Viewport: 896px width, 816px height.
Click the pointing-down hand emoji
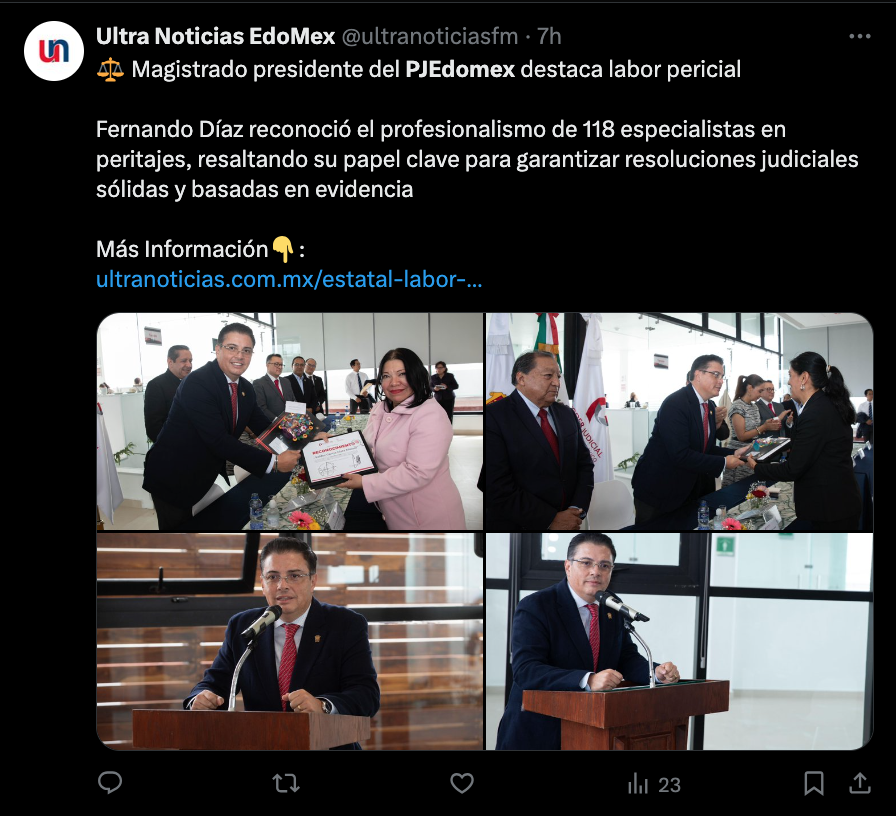[282, 249]
